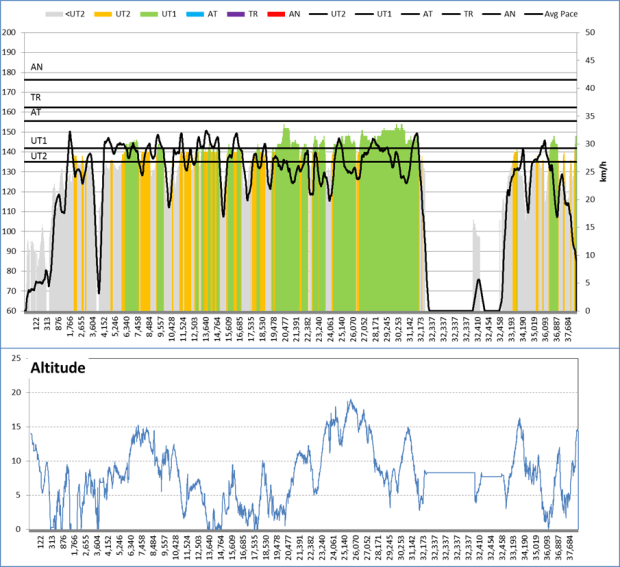The image size is (620, 567).
Task: Click the gray <UT2 legend swatch
Action: point(56,16)
